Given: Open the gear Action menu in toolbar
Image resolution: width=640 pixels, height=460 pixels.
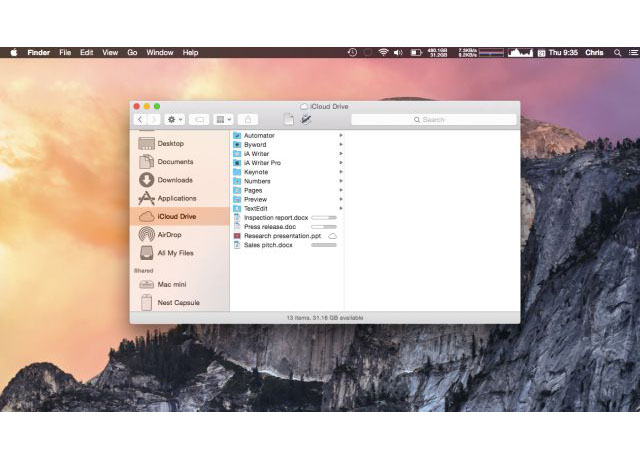Looking at the screenshot, I should (175, 120).
